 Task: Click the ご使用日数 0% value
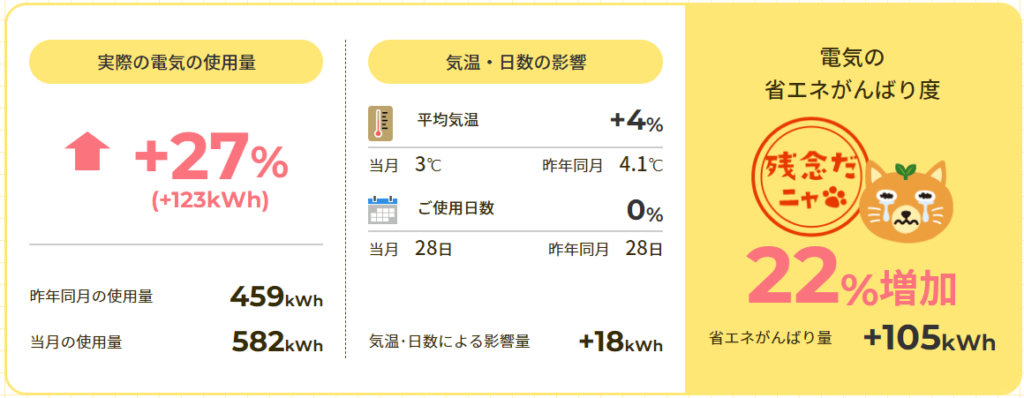coord(645,210)
